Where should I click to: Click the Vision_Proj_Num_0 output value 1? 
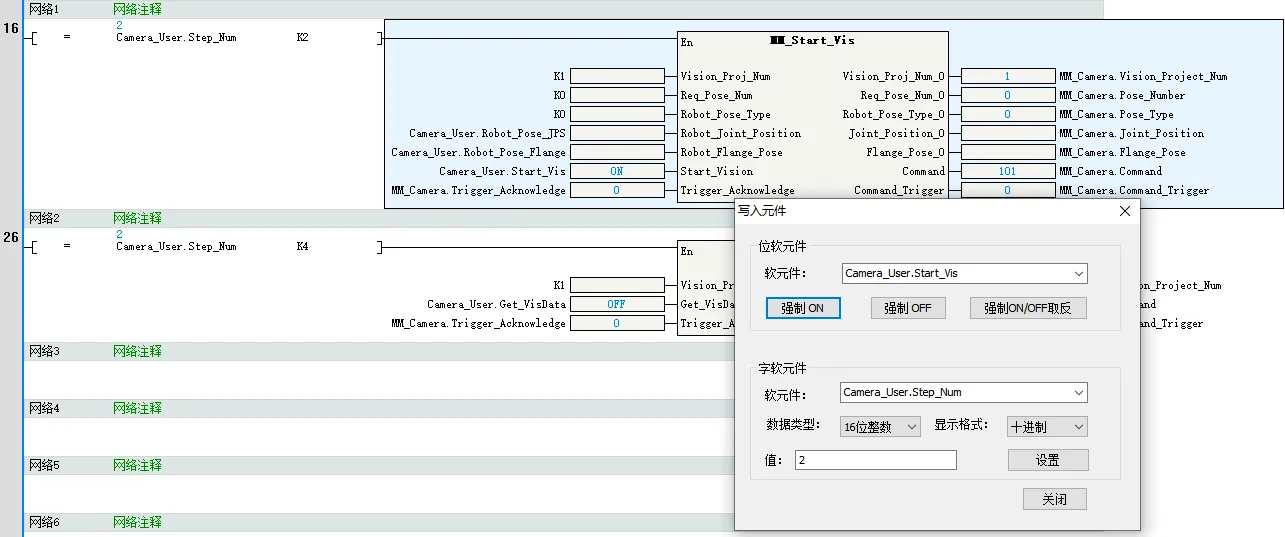1007,76
